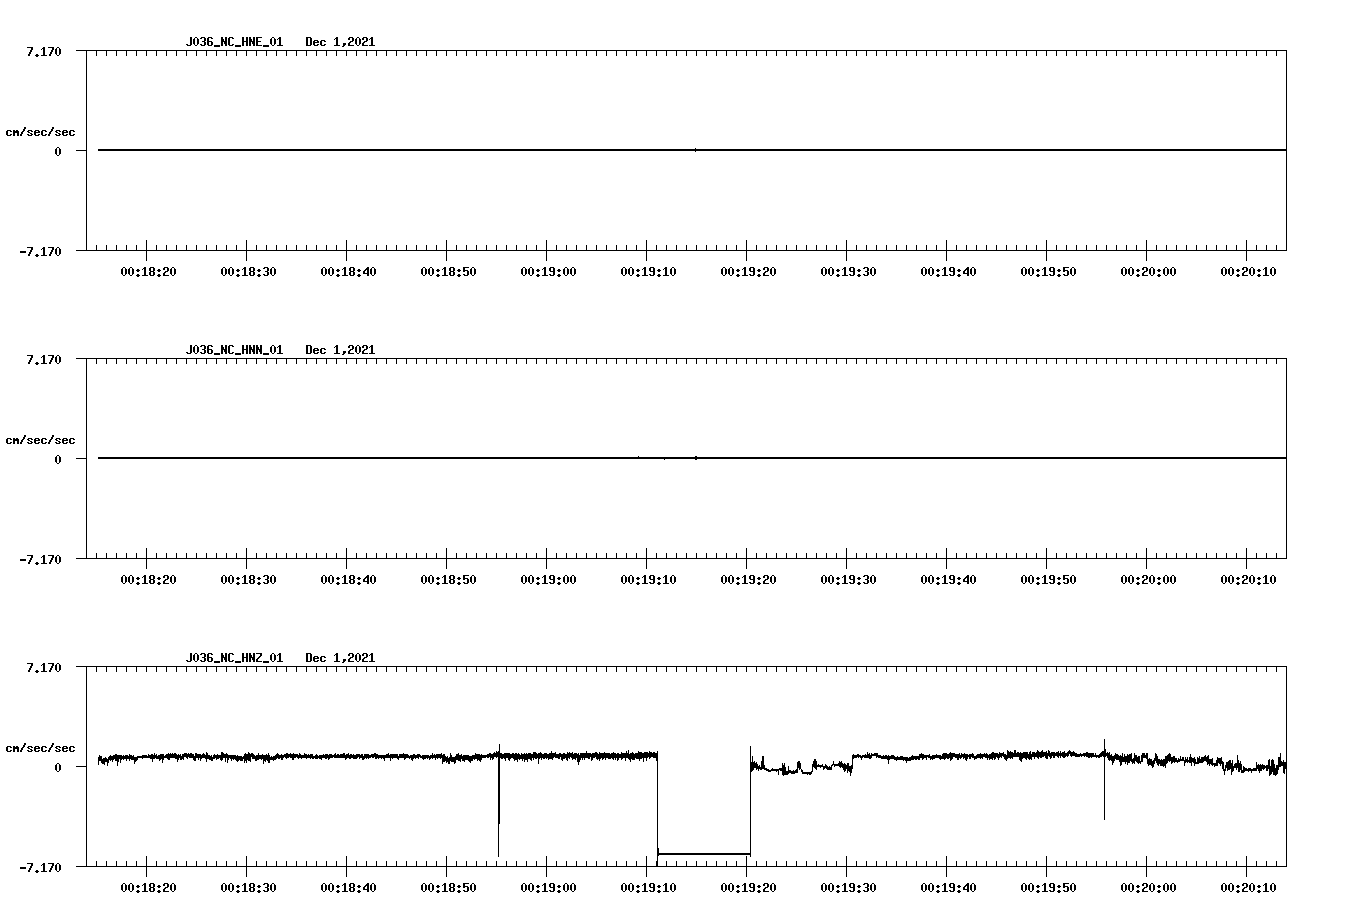Click 00:19:10 time label under HNN plot
The height and width of the screenshot is (924, 1358).
tap(648, 580)
